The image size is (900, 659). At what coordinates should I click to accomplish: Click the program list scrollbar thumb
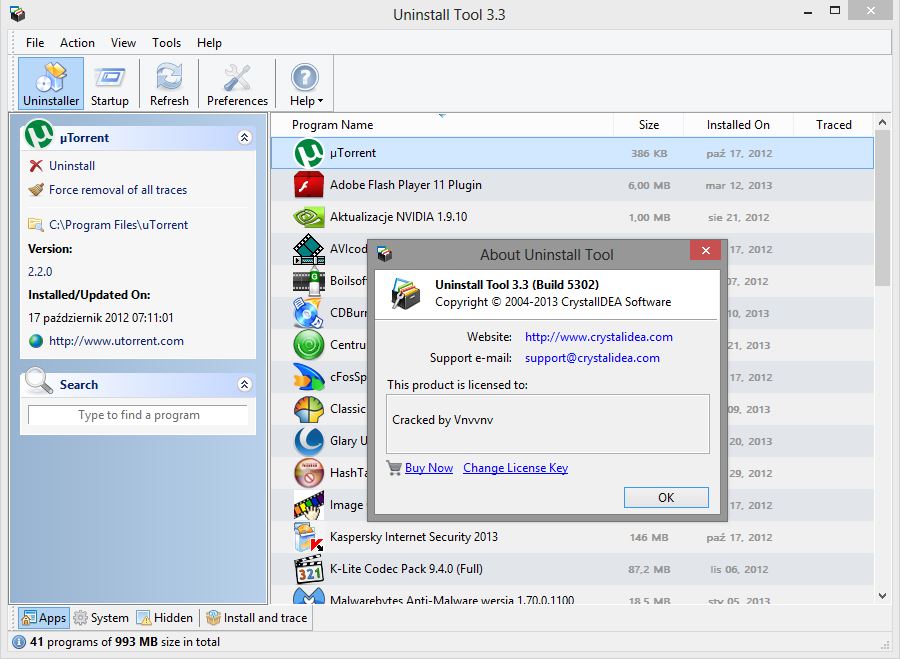(882, 208)
